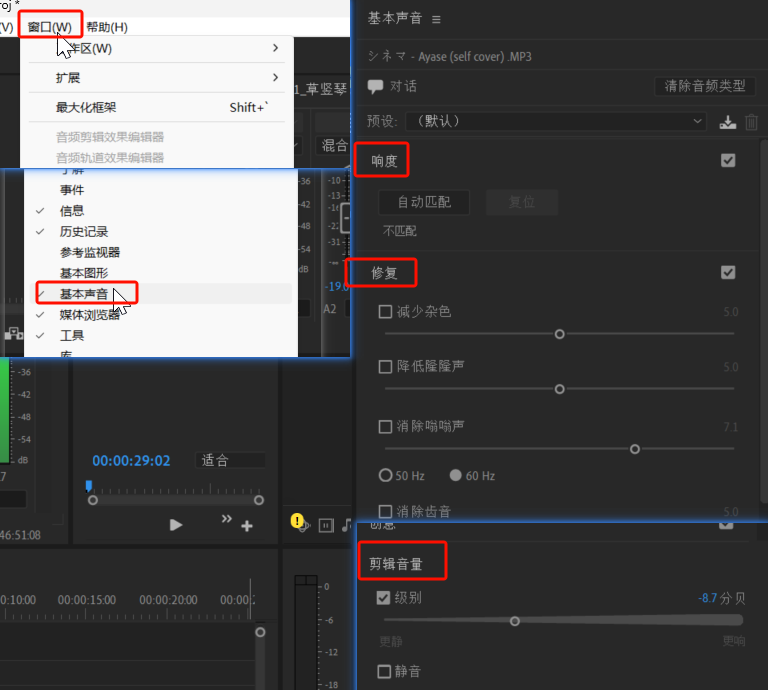Expand the 工作区(W) submenu arrow
Viewport: 768px width, 690px height.
(x=275, y=48)
